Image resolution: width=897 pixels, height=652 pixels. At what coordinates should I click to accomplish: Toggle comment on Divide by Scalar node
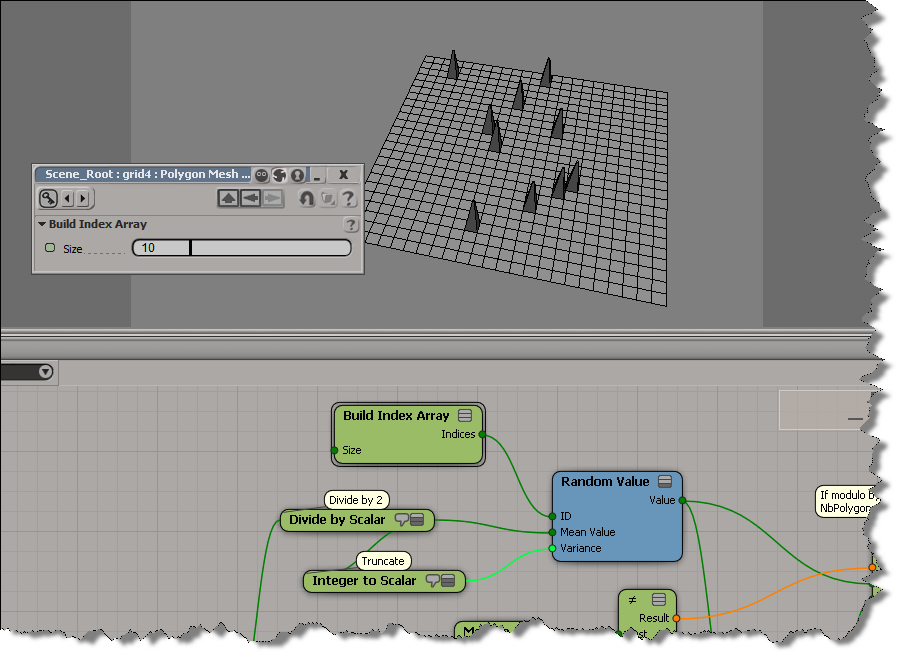point(401,520)
